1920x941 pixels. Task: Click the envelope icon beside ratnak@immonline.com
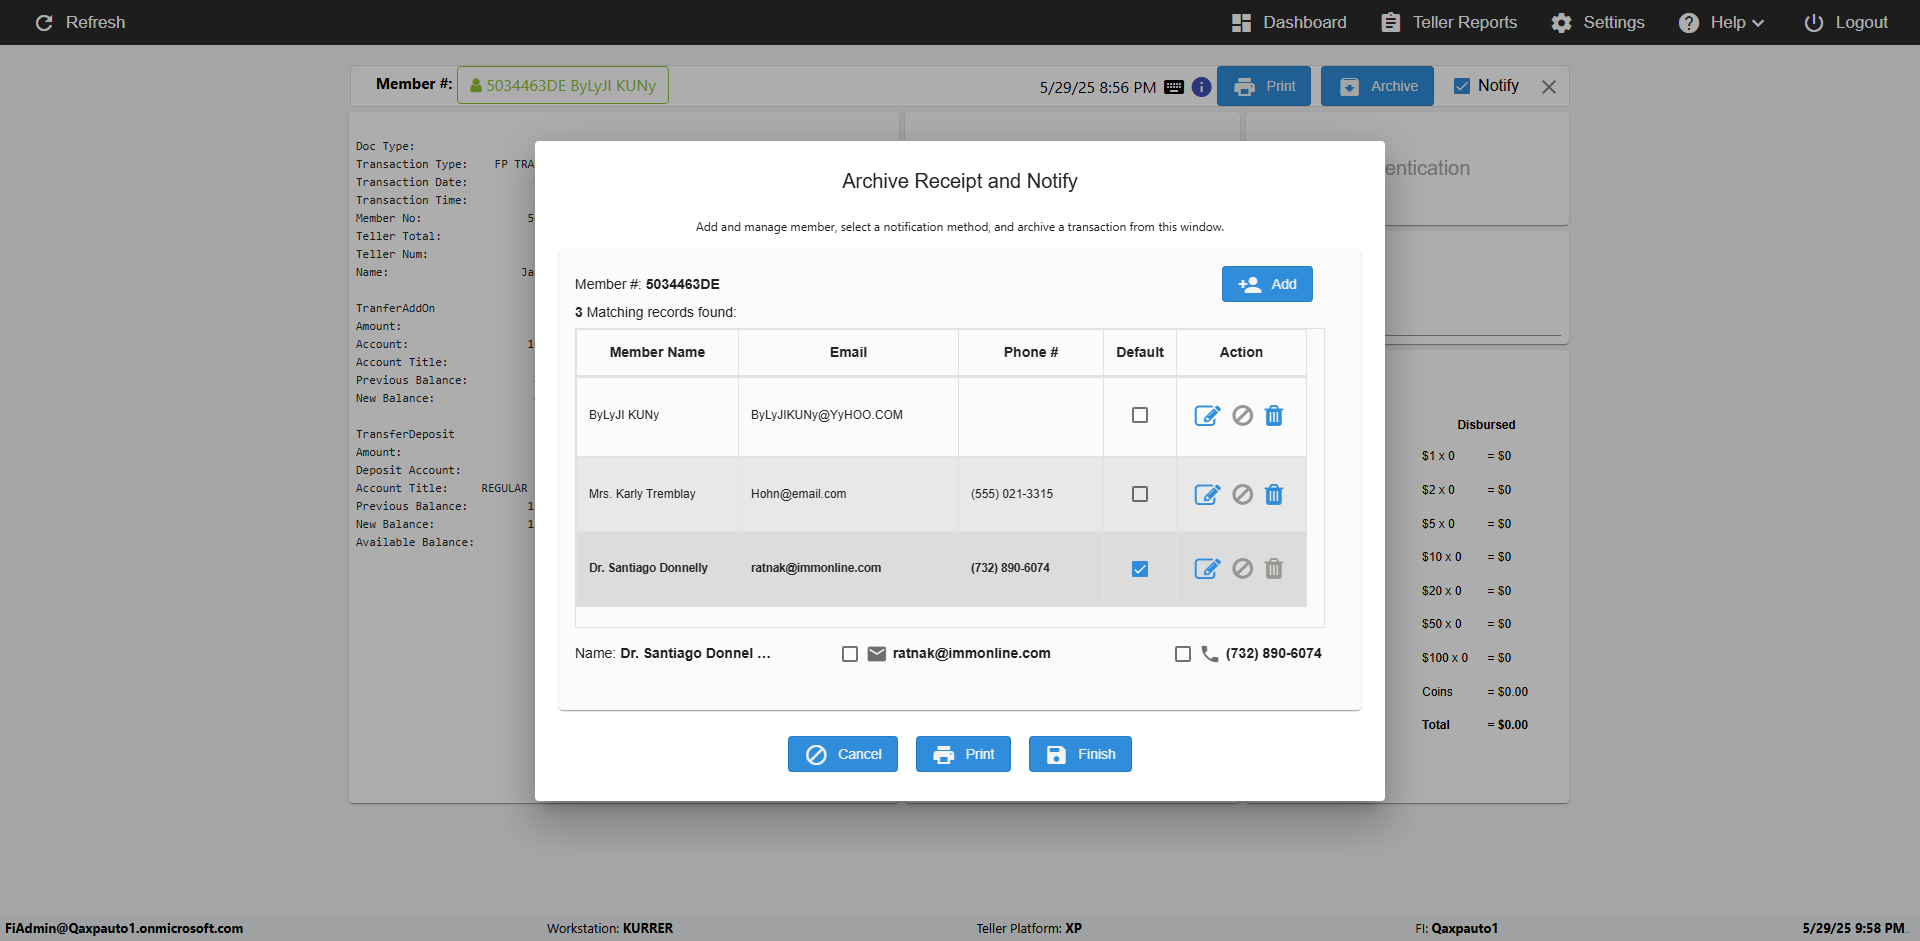(877, 654)
